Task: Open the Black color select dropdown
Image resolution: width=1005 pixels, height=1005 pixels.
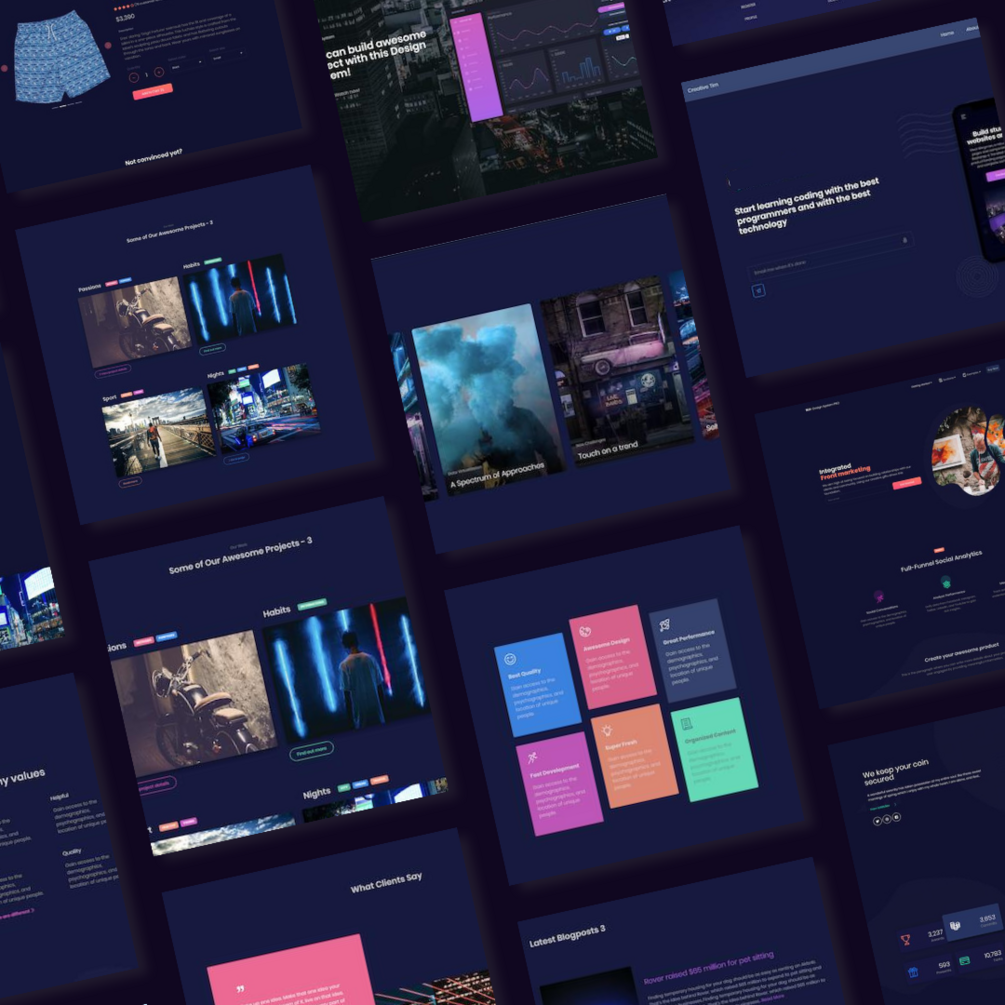Action: tap(186, 65)
